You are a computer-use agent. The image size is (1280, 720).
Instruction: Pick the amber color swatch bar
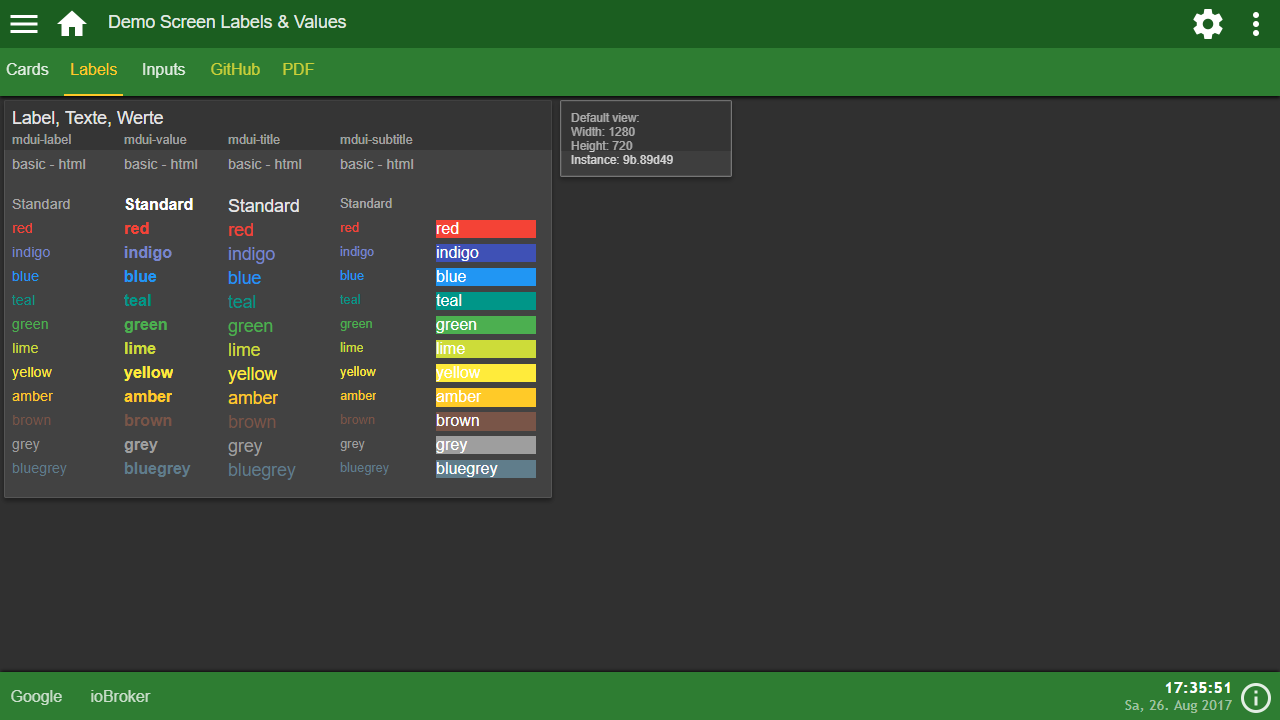[x=486, y=397]
